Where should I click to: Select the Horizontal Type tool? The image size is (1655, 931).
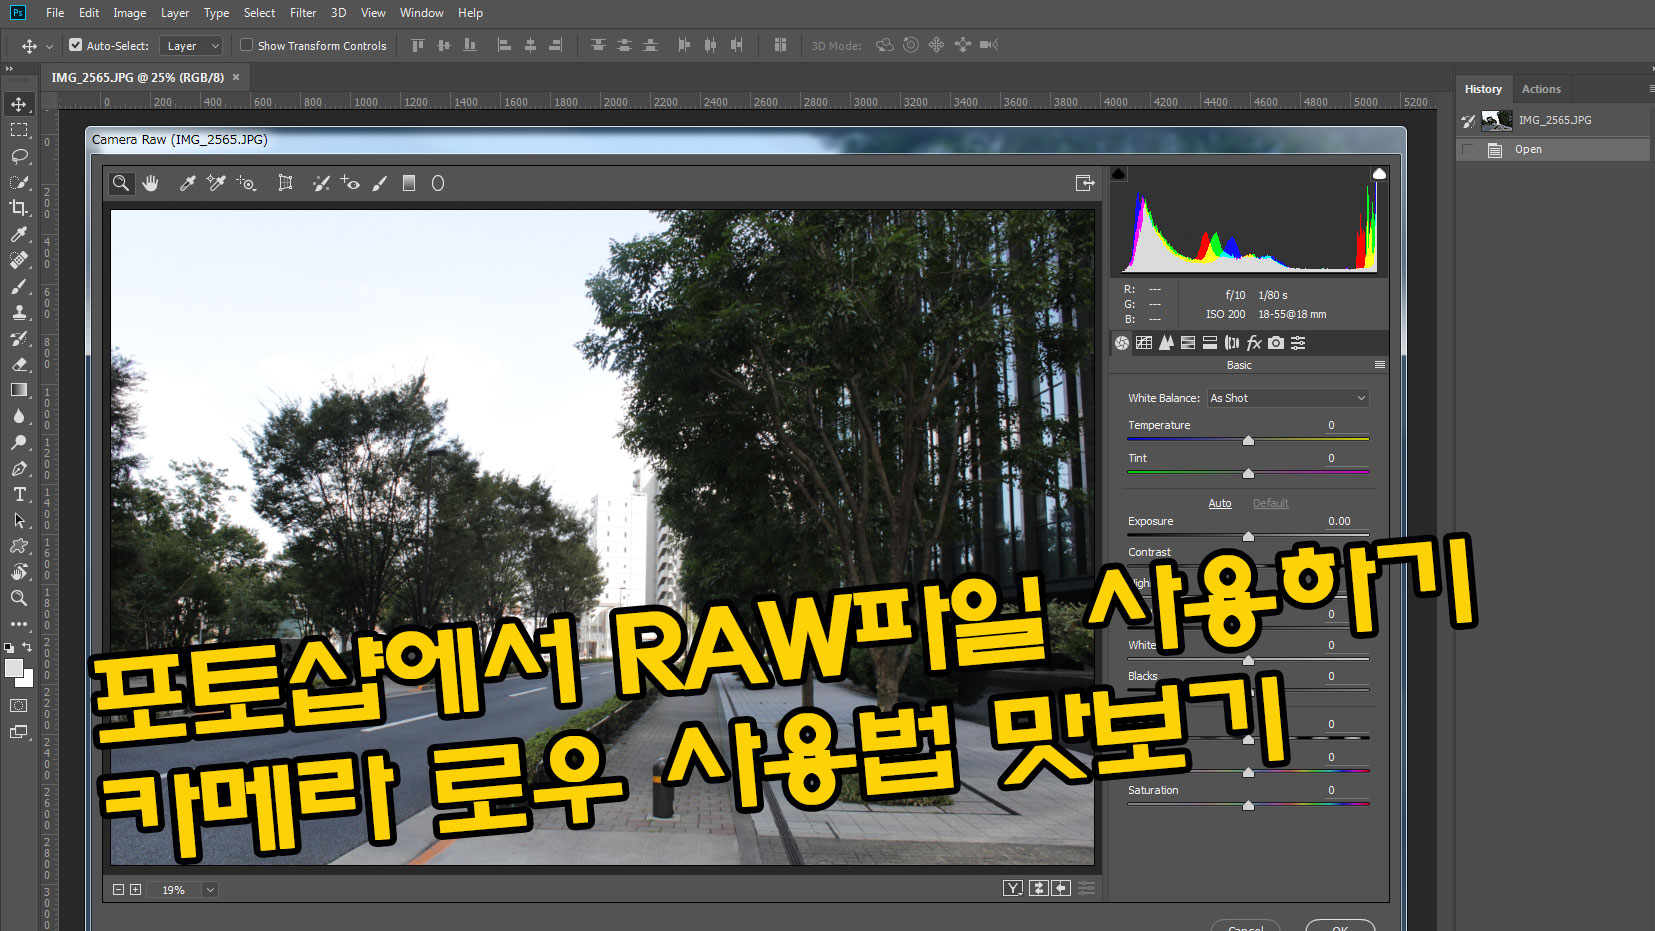coord(19,494)
